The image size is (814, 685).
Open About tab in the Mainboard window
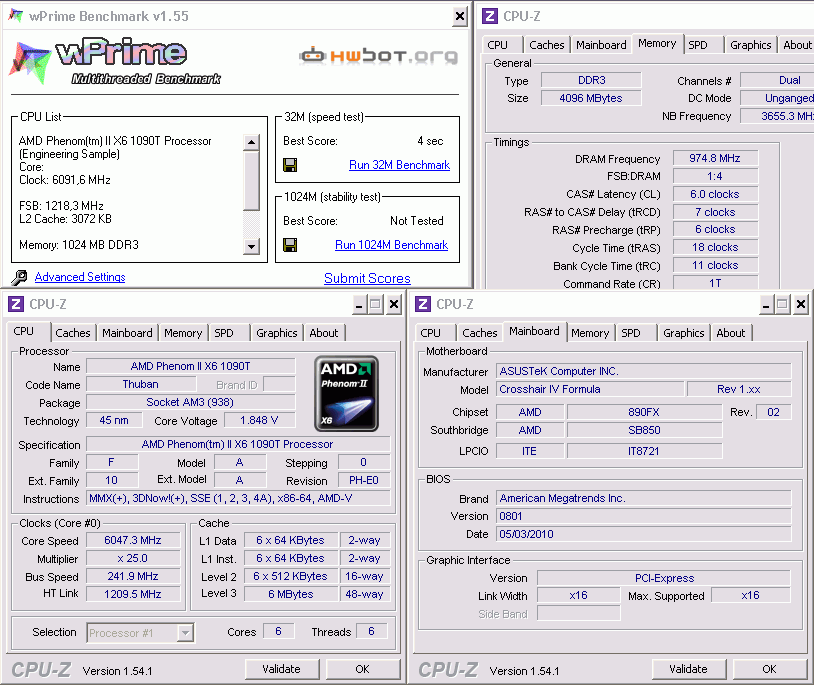click(x=731, y=333)
